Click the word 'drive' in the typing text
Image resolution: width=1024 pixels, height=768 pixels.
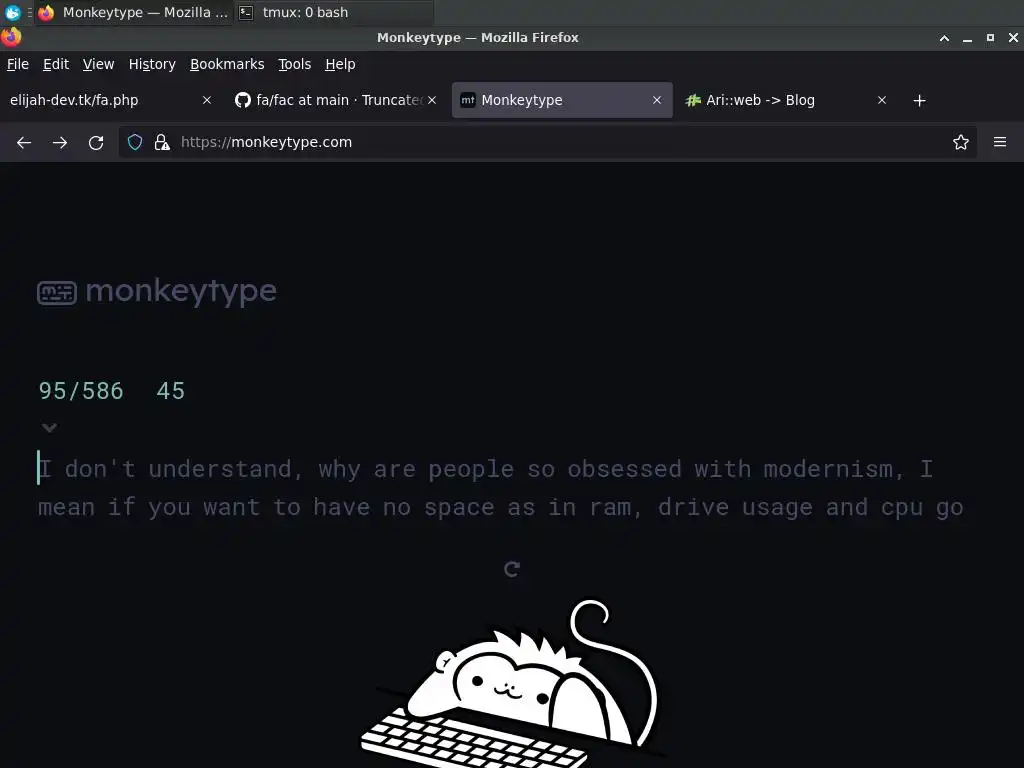coord(693,507)
